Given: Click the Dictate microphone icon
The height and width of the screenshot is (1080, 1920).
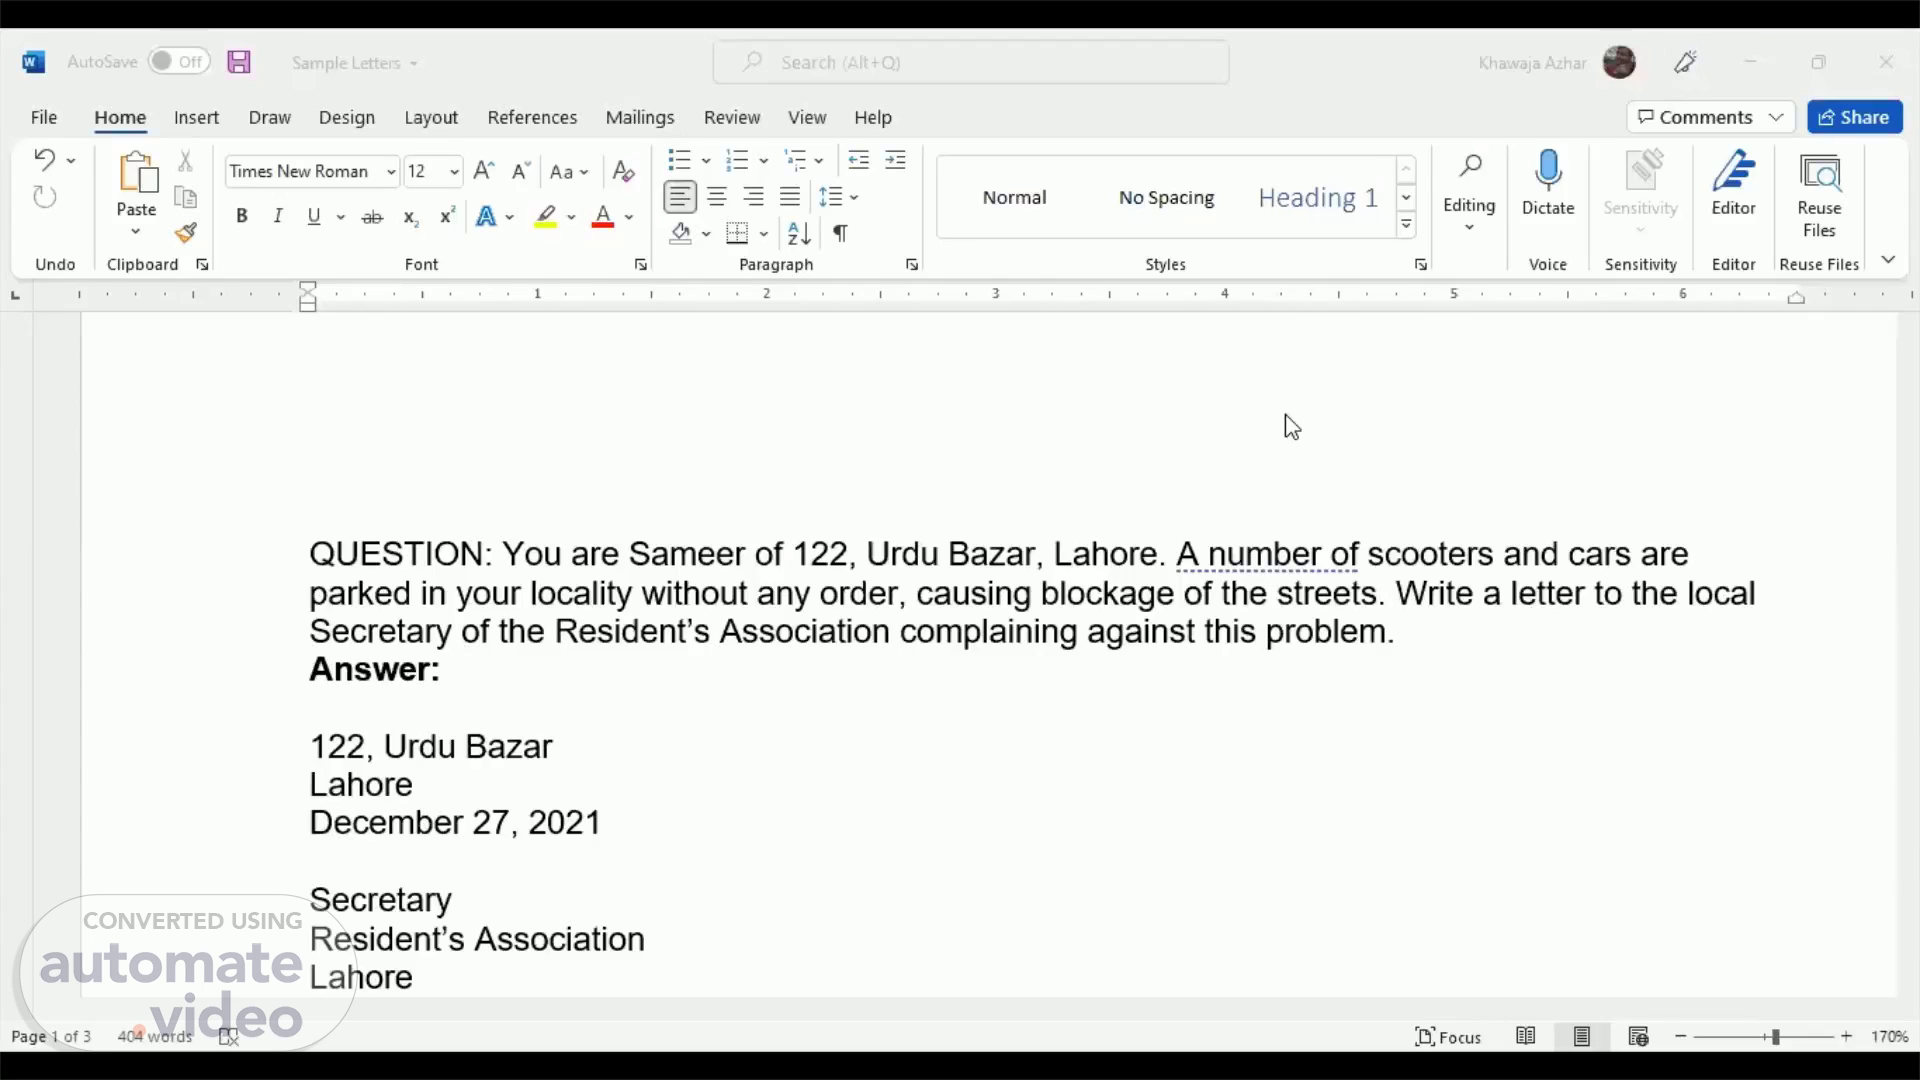Looking at the screenshot, I should tap(1548, 172).
